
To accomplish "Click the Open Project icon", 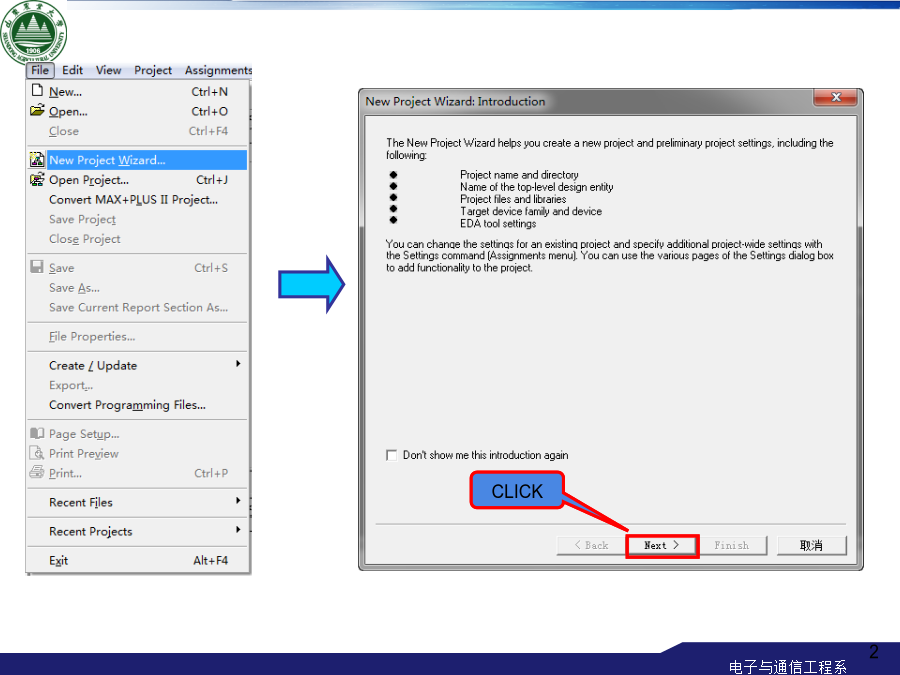I will pyautogui.click(x=37, y=179).
